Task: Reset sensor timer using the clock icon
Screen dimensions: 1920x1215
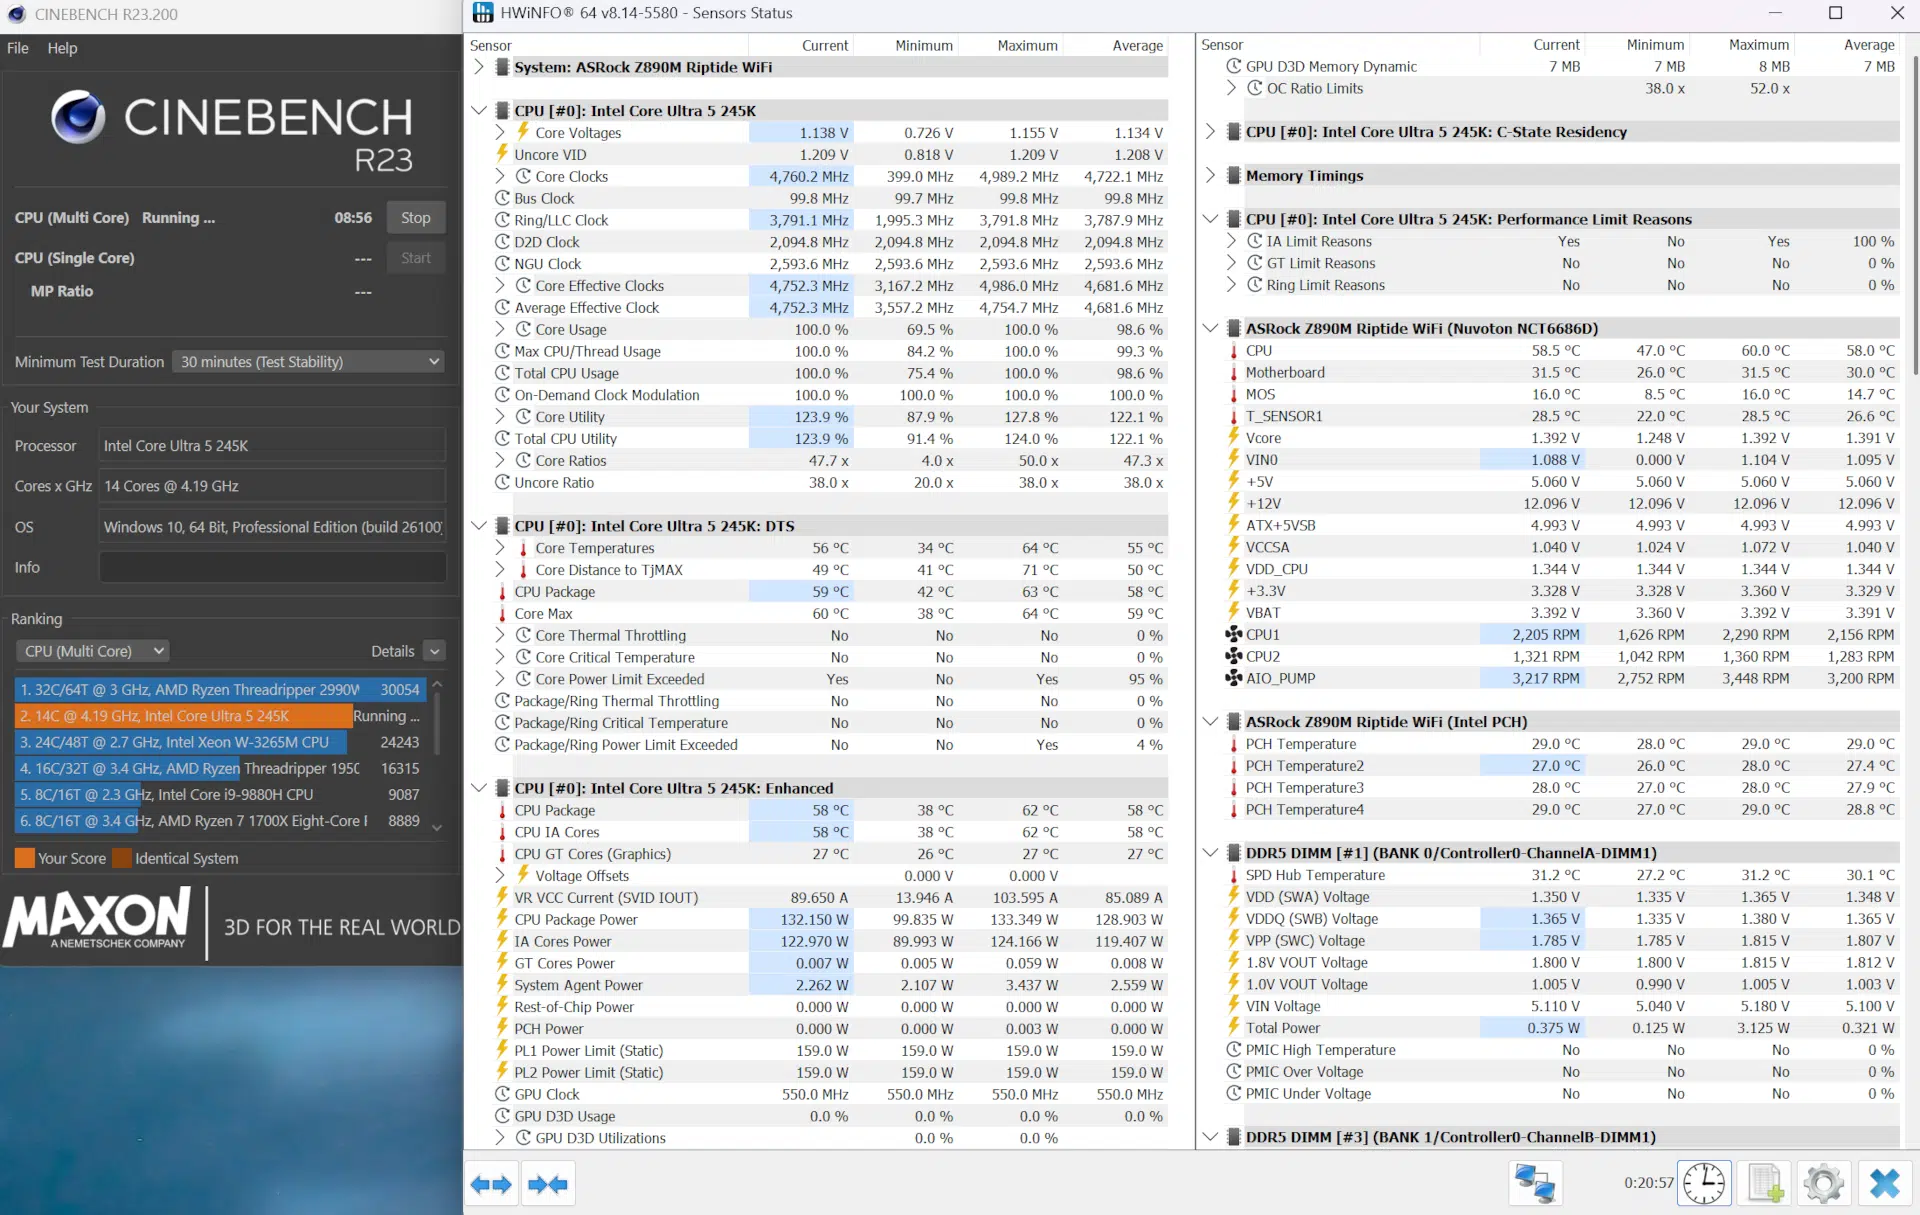Action: tap(1704, 1183)
